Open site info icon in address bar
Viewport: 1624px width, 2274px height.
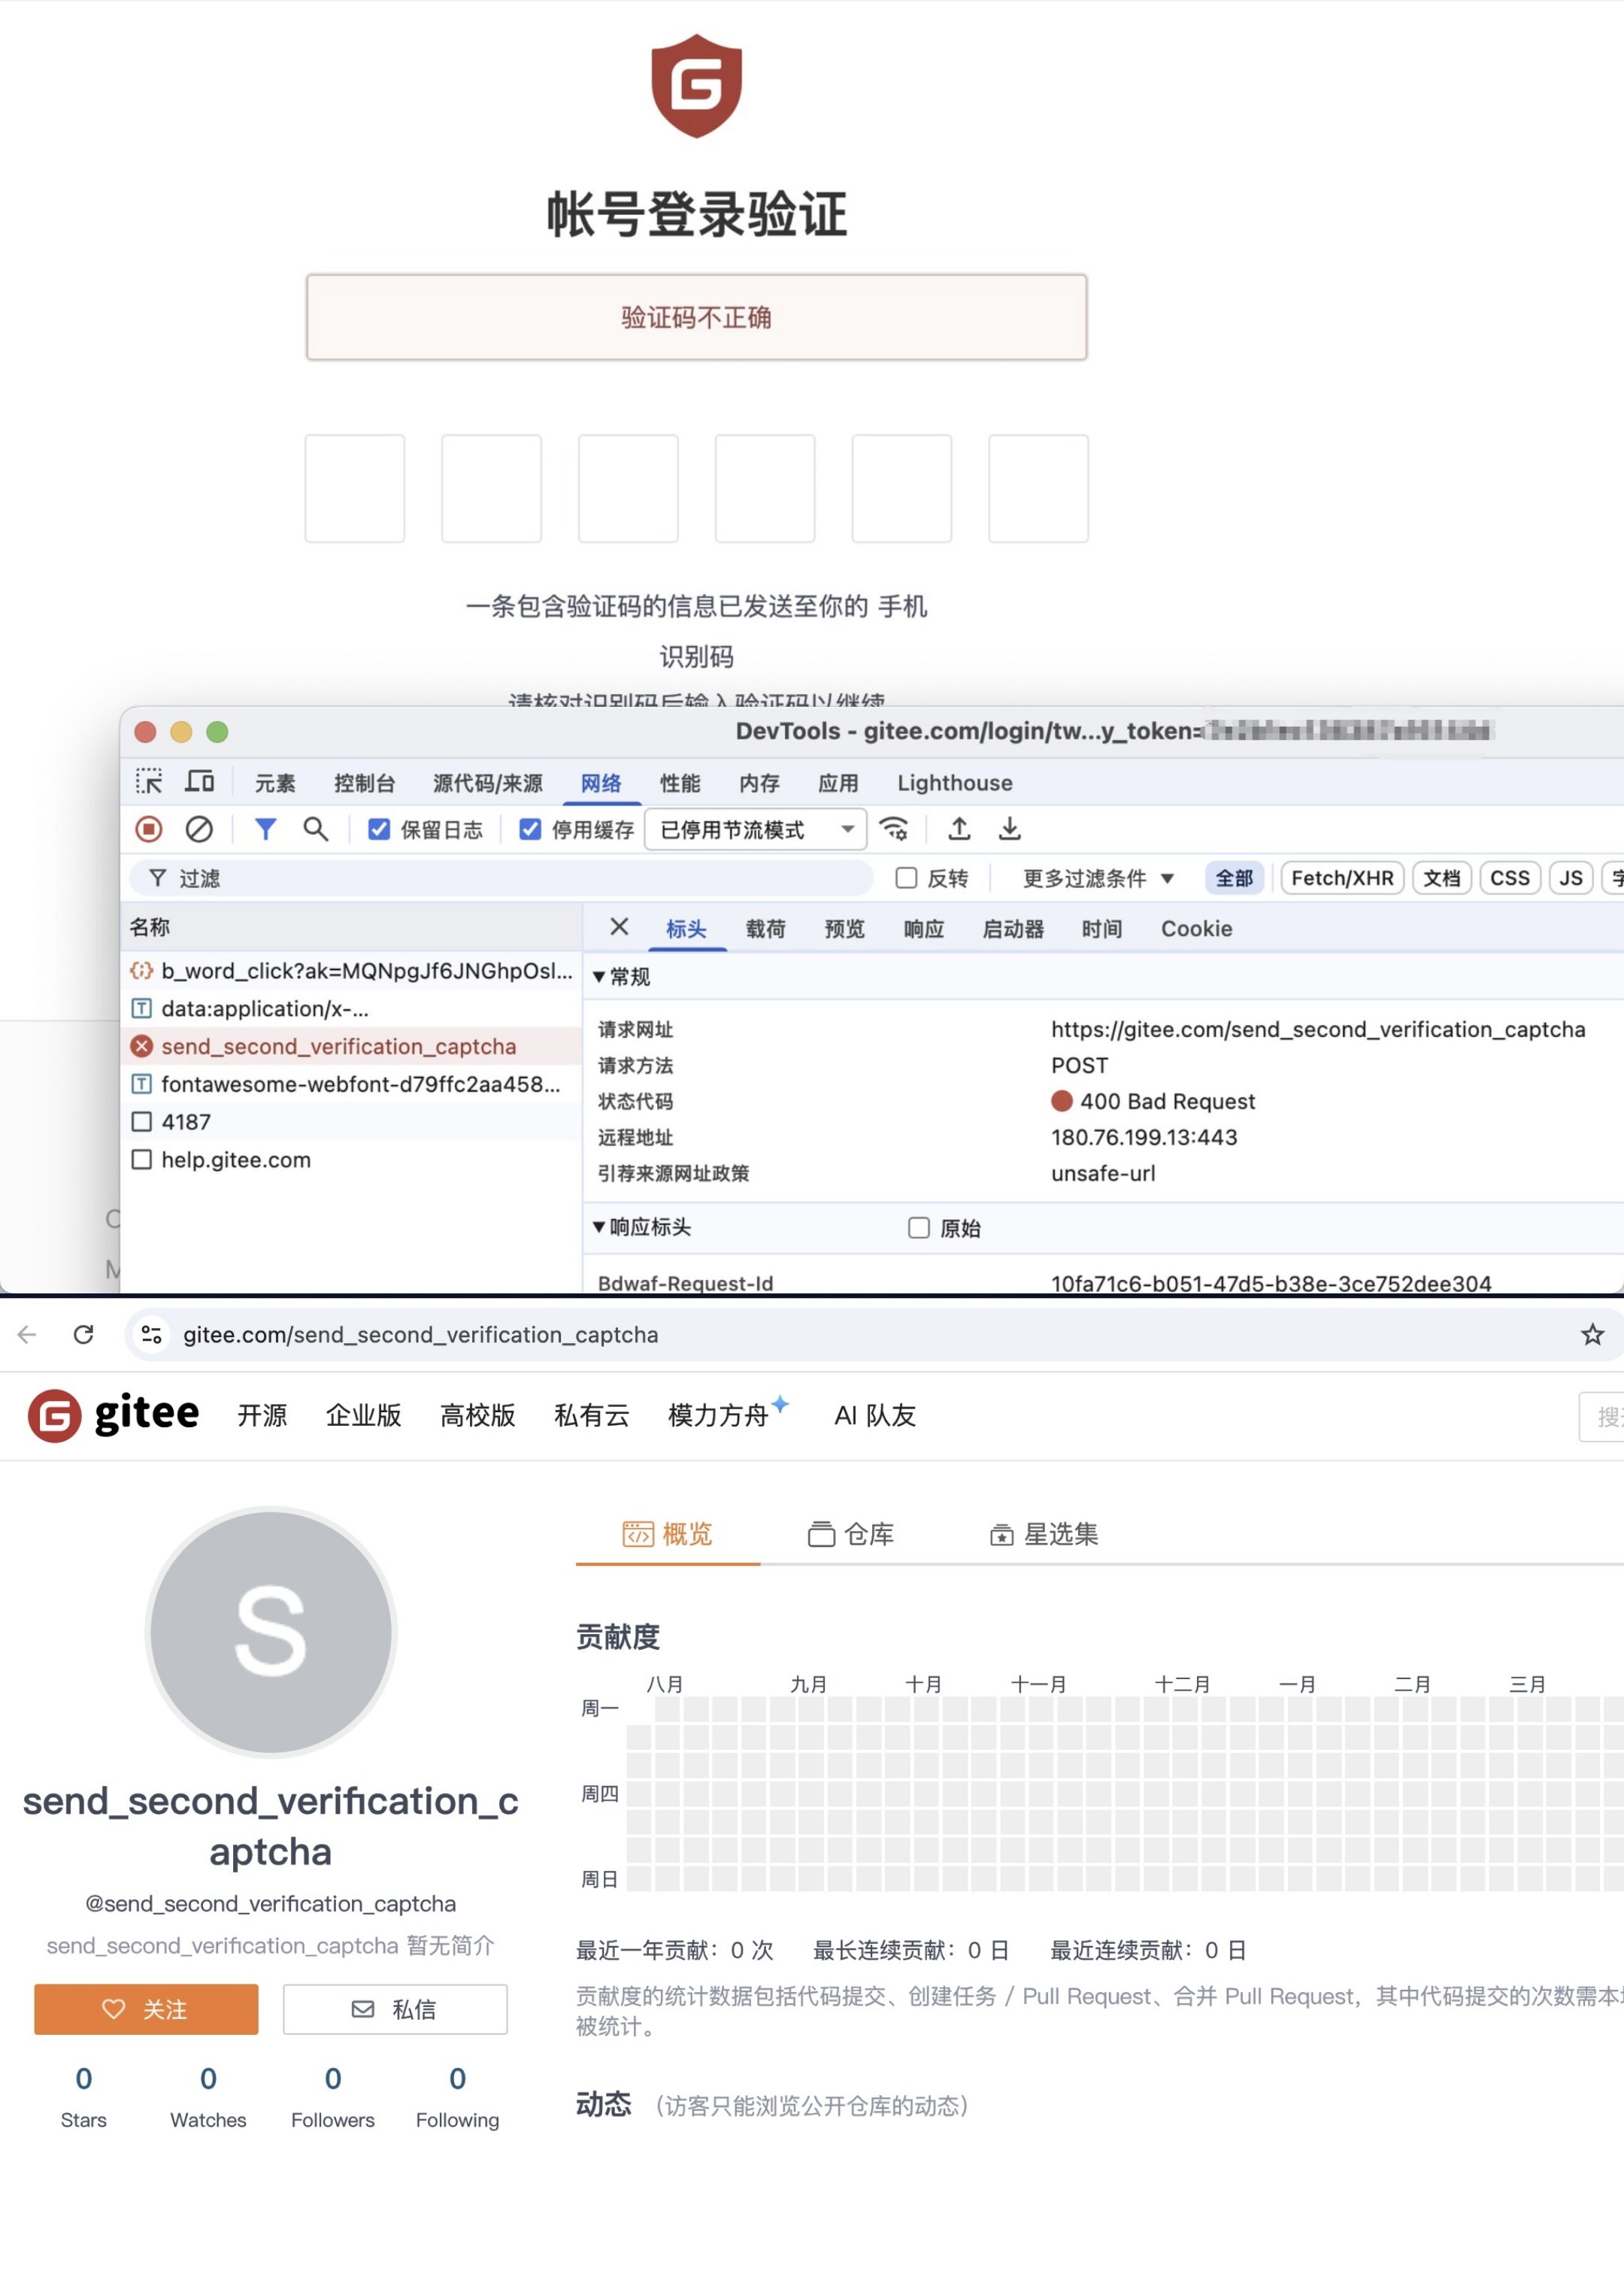coord(152,1334)
